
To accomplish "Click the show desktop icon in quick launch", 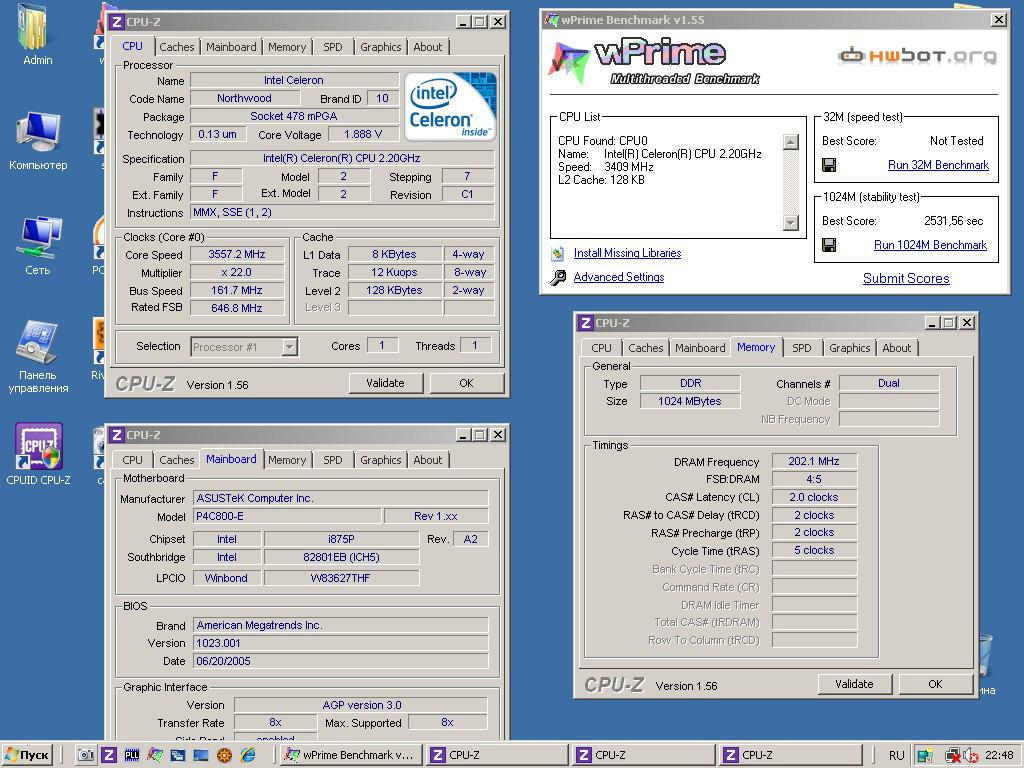I will tap(201, 756).
